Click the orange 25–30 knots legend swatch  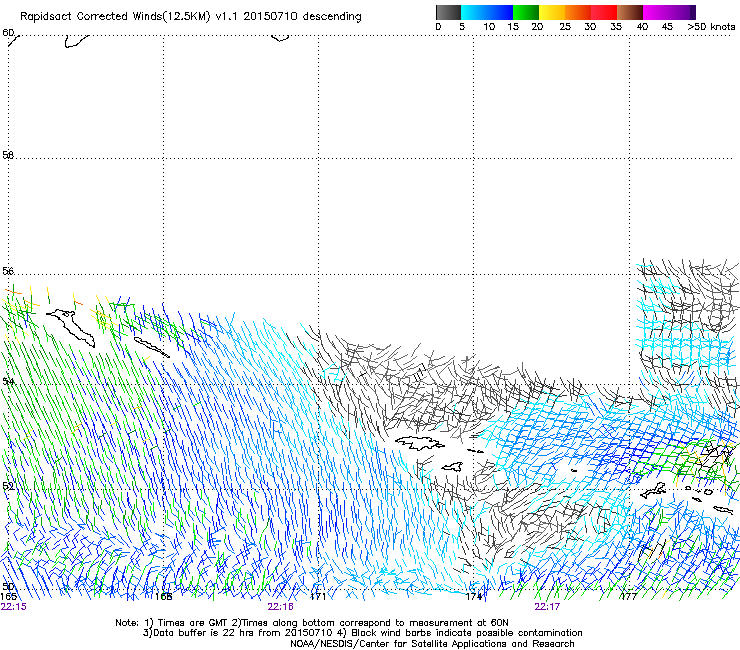pos(578,12)
